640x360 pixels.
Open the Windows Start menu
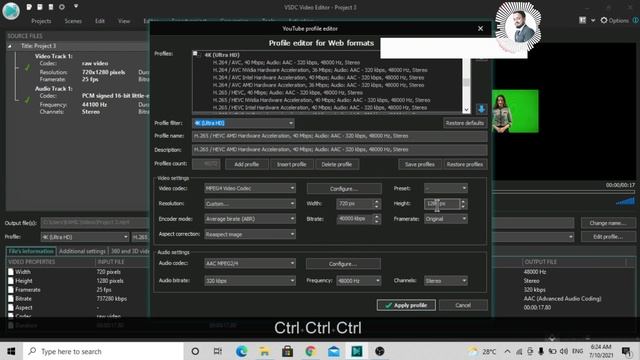click(x=11, y=351)
